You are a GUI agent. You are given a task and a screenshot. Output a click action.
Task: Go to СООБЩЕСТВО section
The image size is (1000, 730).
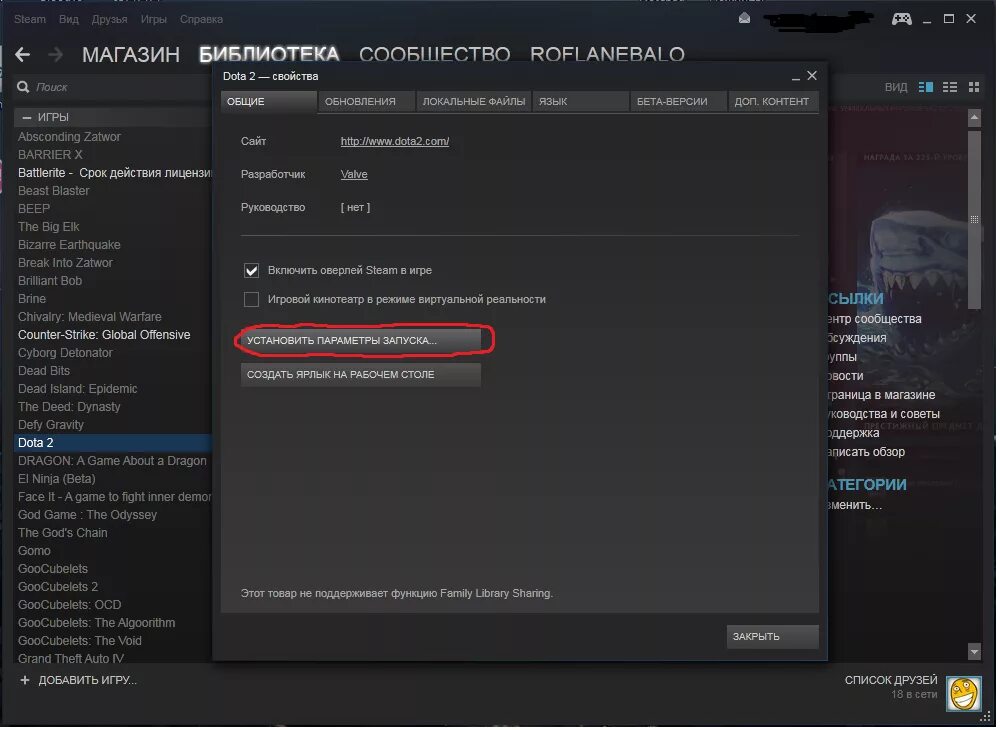(x=434, y=55)
